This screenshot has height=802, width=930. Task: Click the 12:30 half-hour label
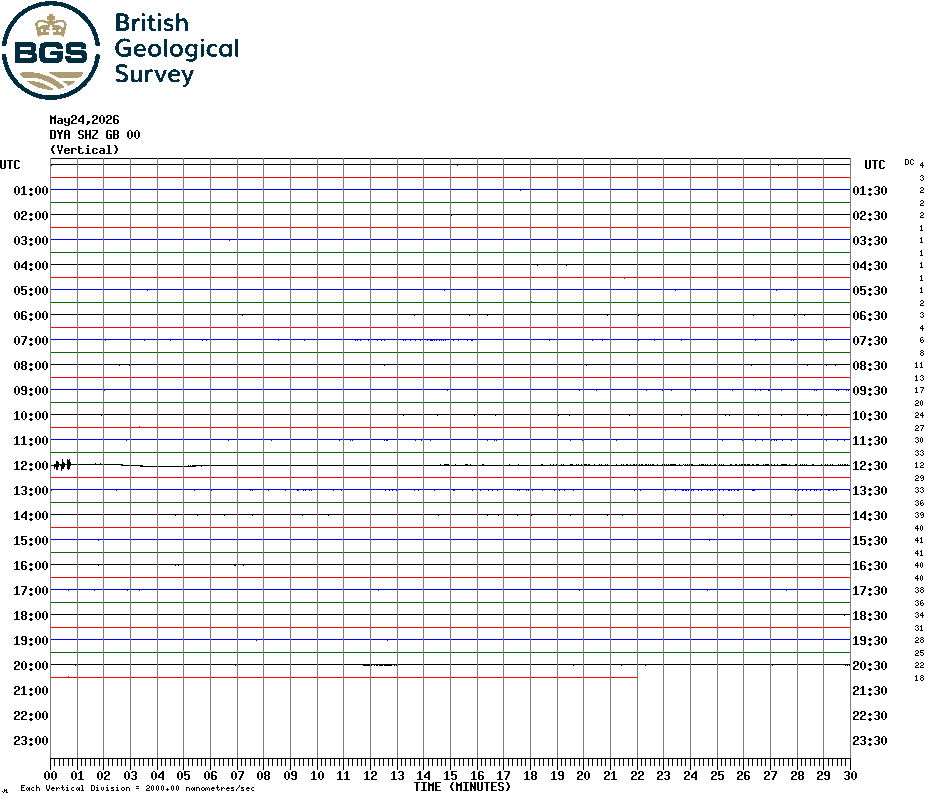(x=870, y=466)
